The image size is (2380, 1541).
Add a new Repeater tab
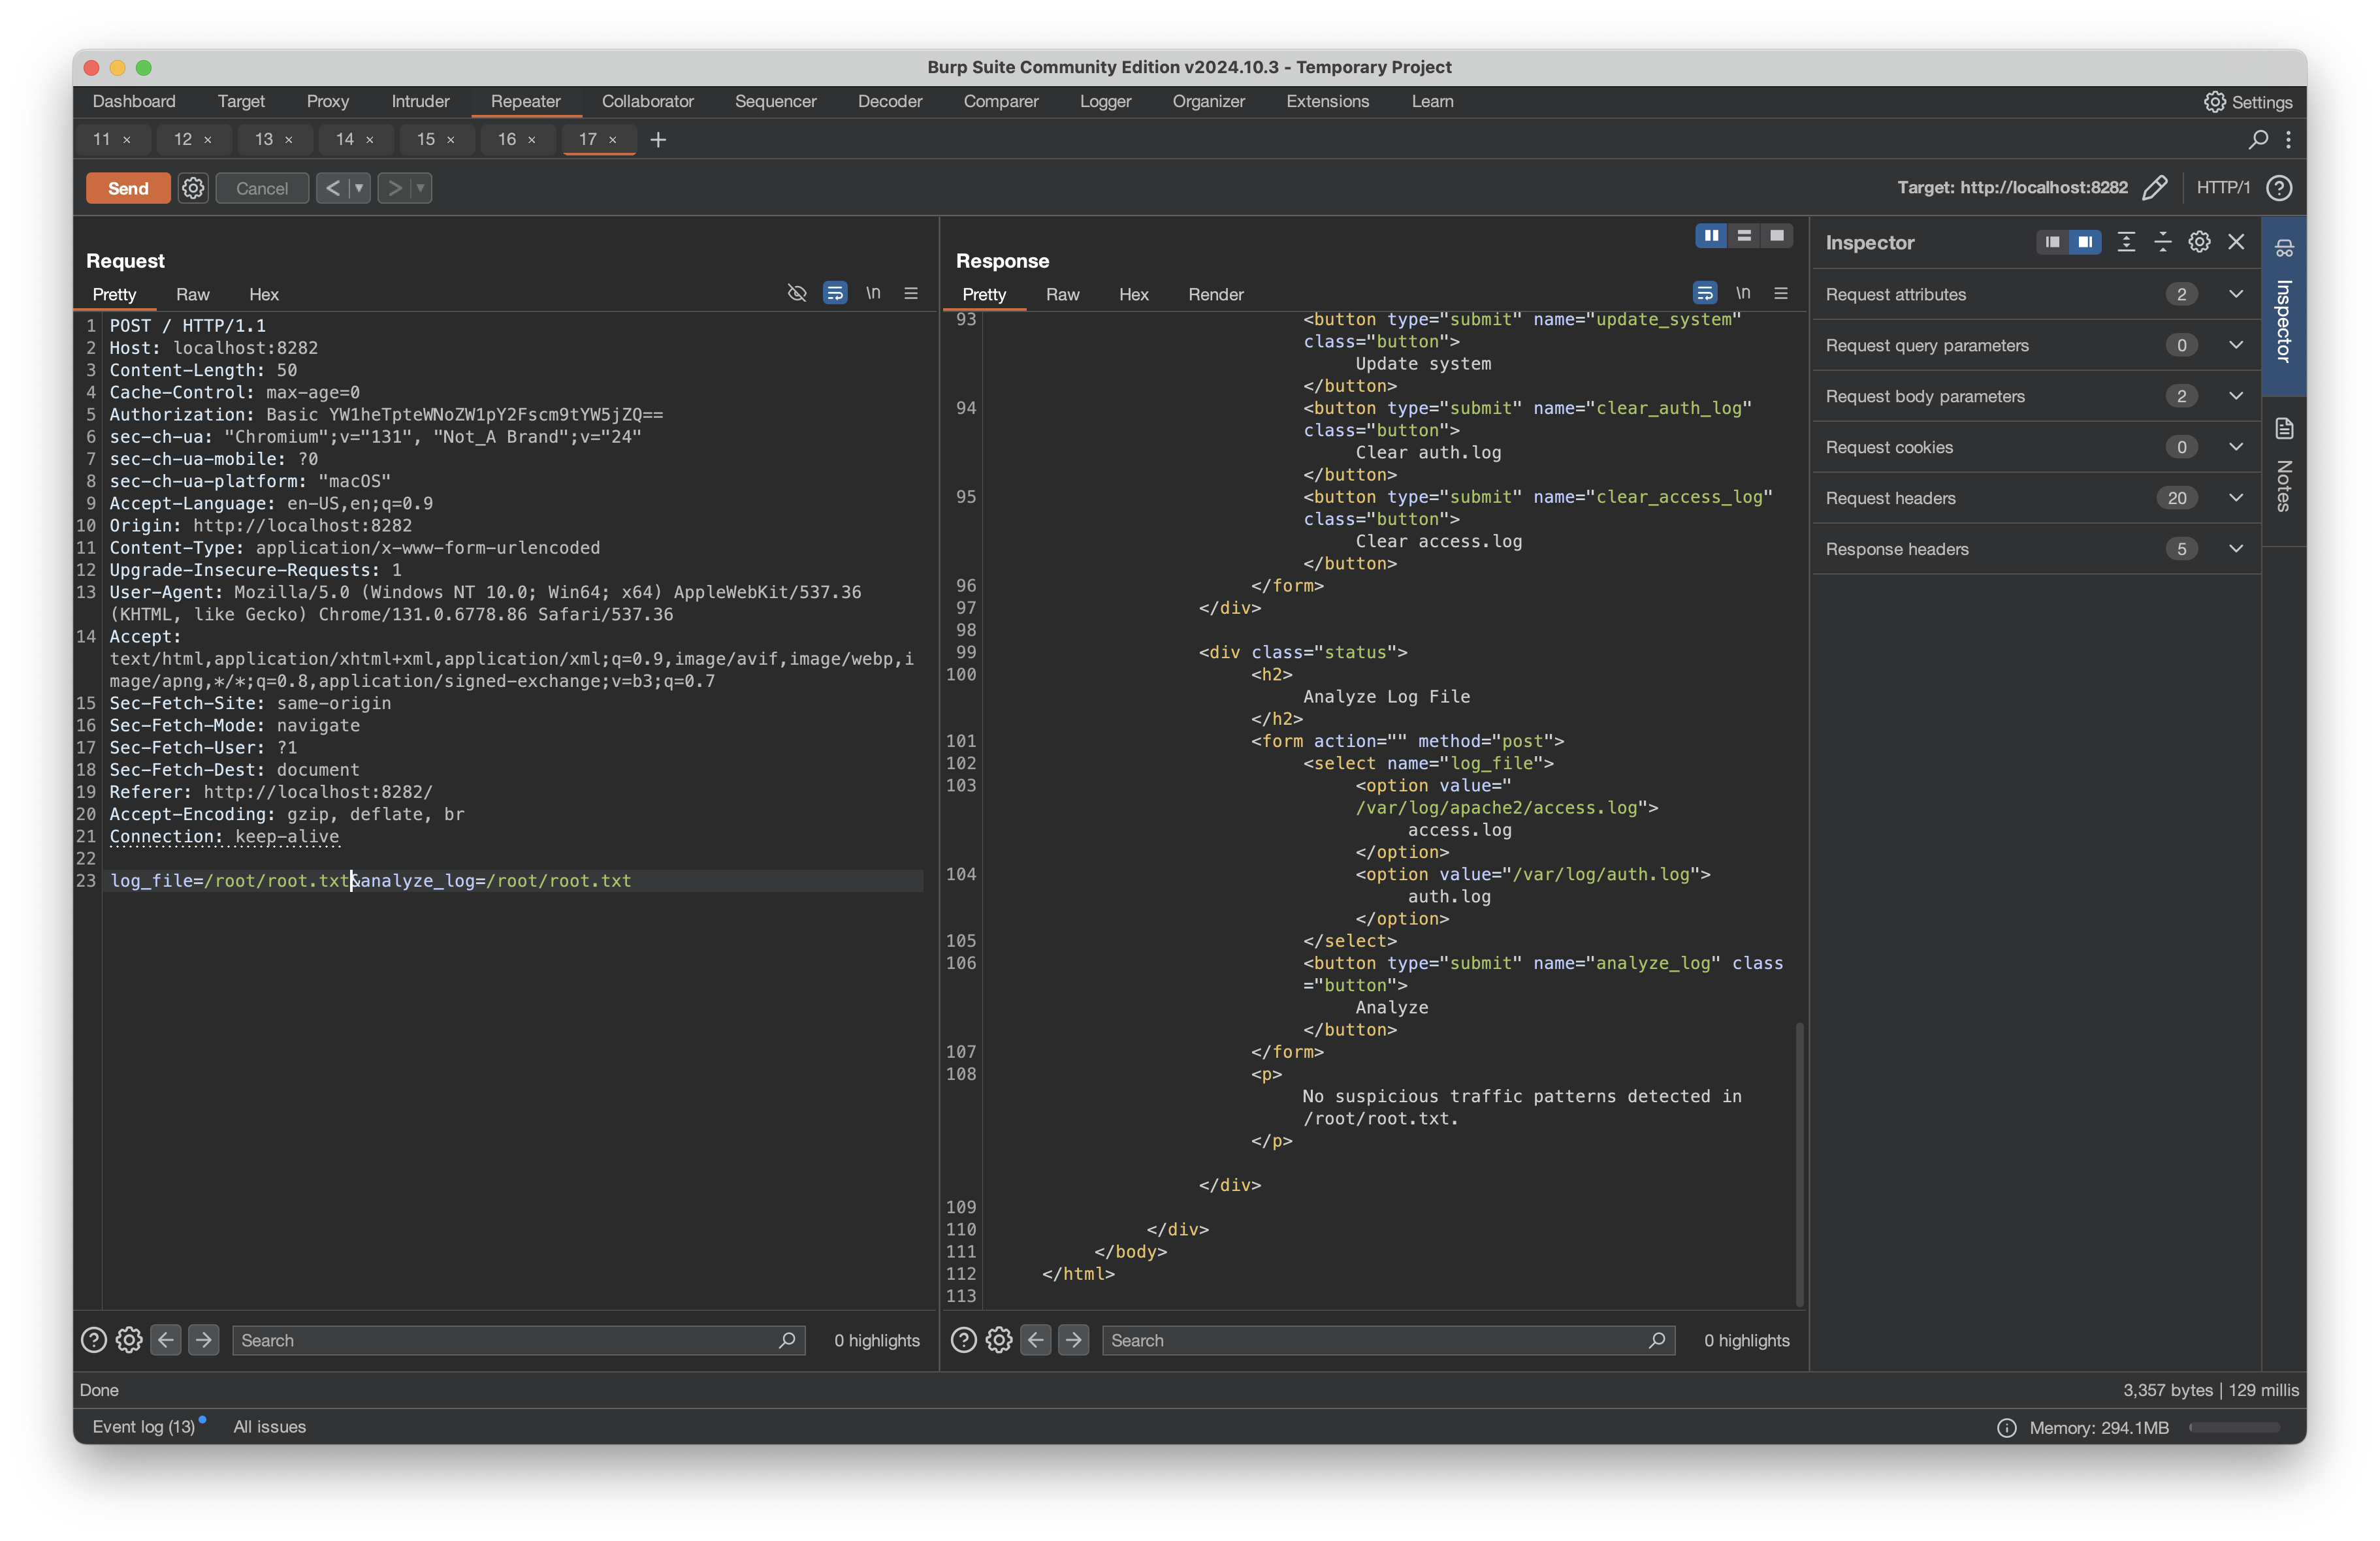(658, 140)
